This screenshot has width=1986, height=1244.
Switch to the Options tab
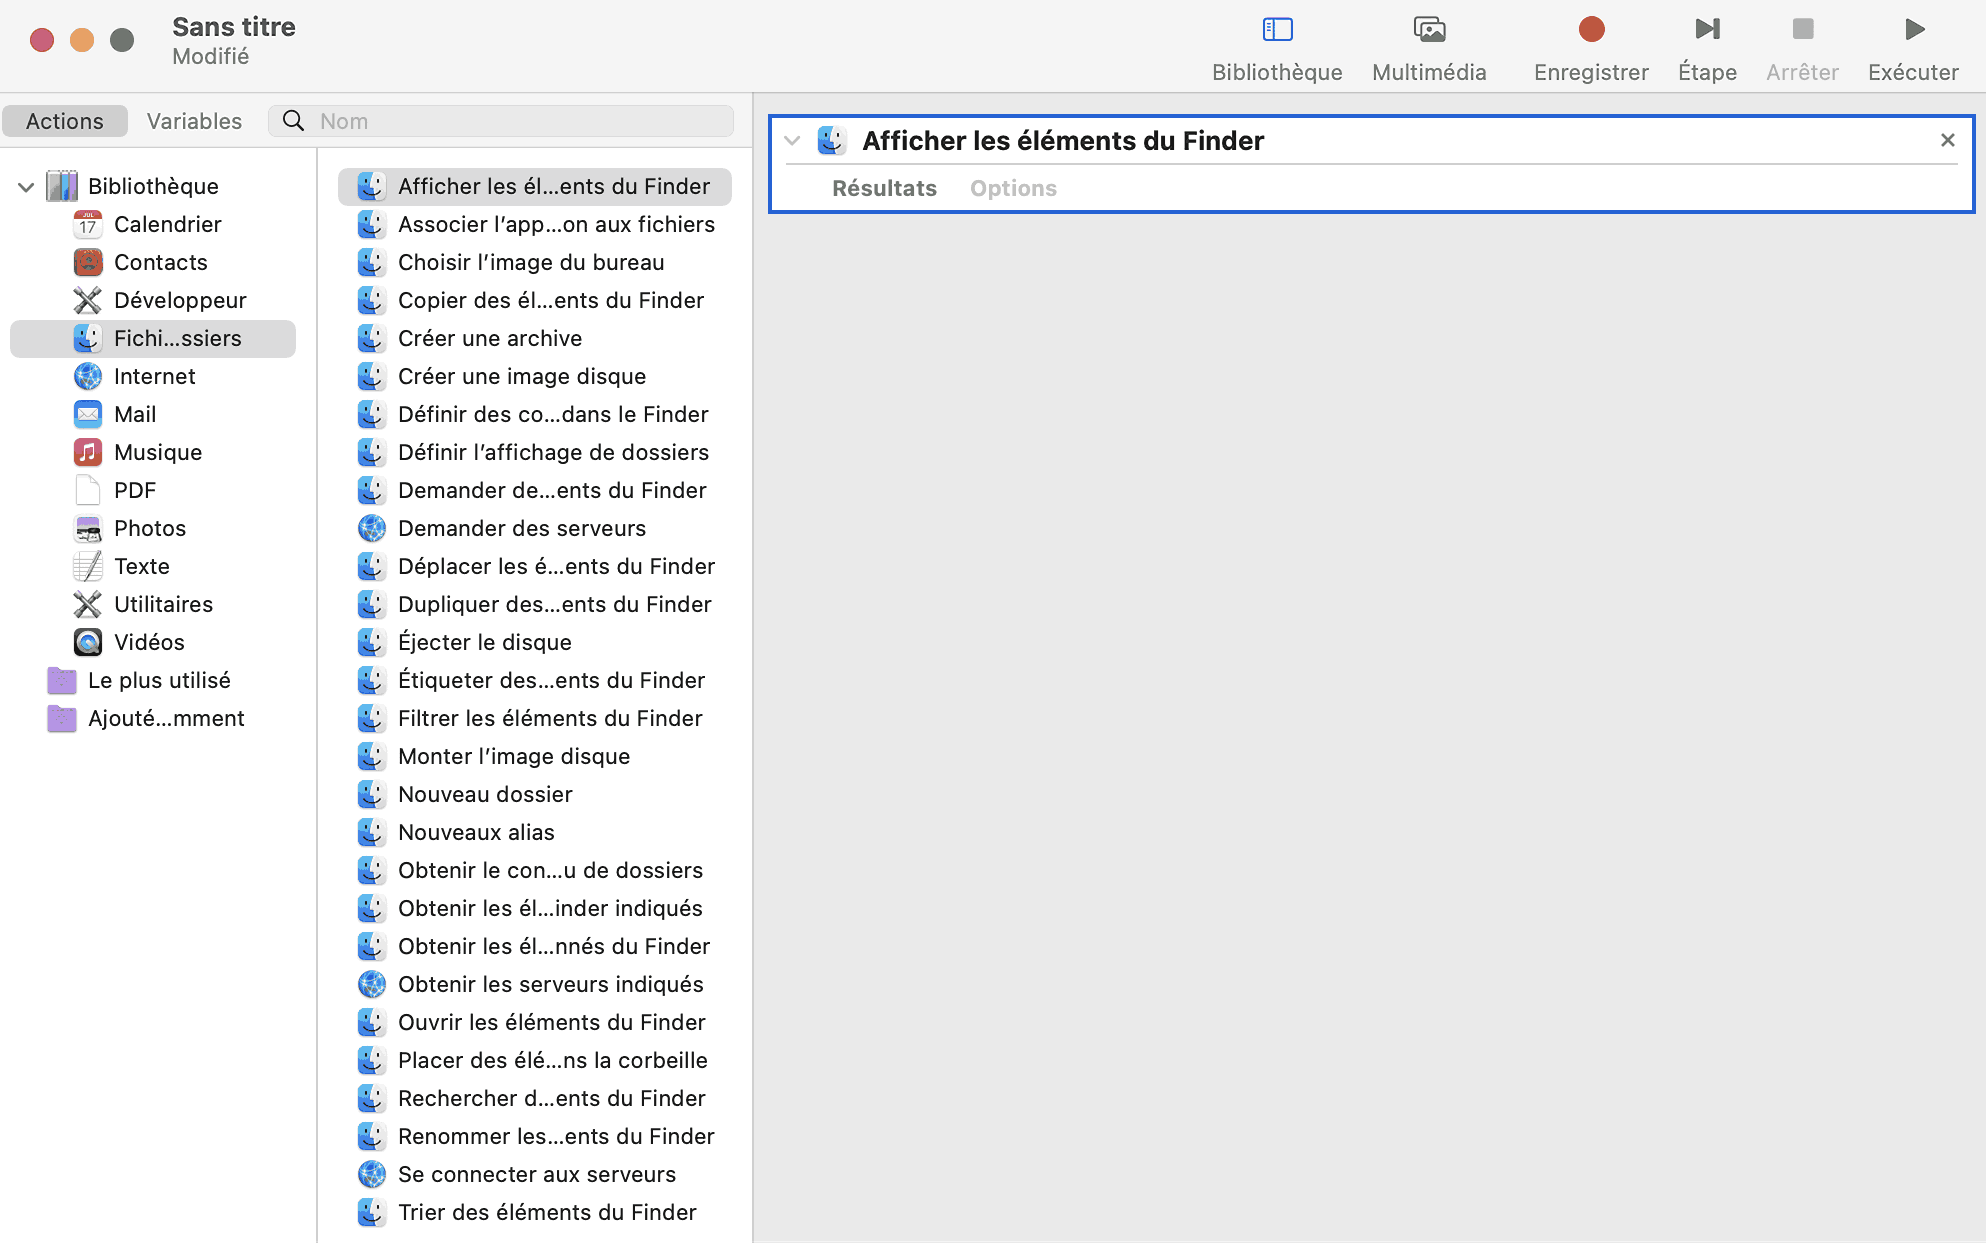coord(1012,188)
